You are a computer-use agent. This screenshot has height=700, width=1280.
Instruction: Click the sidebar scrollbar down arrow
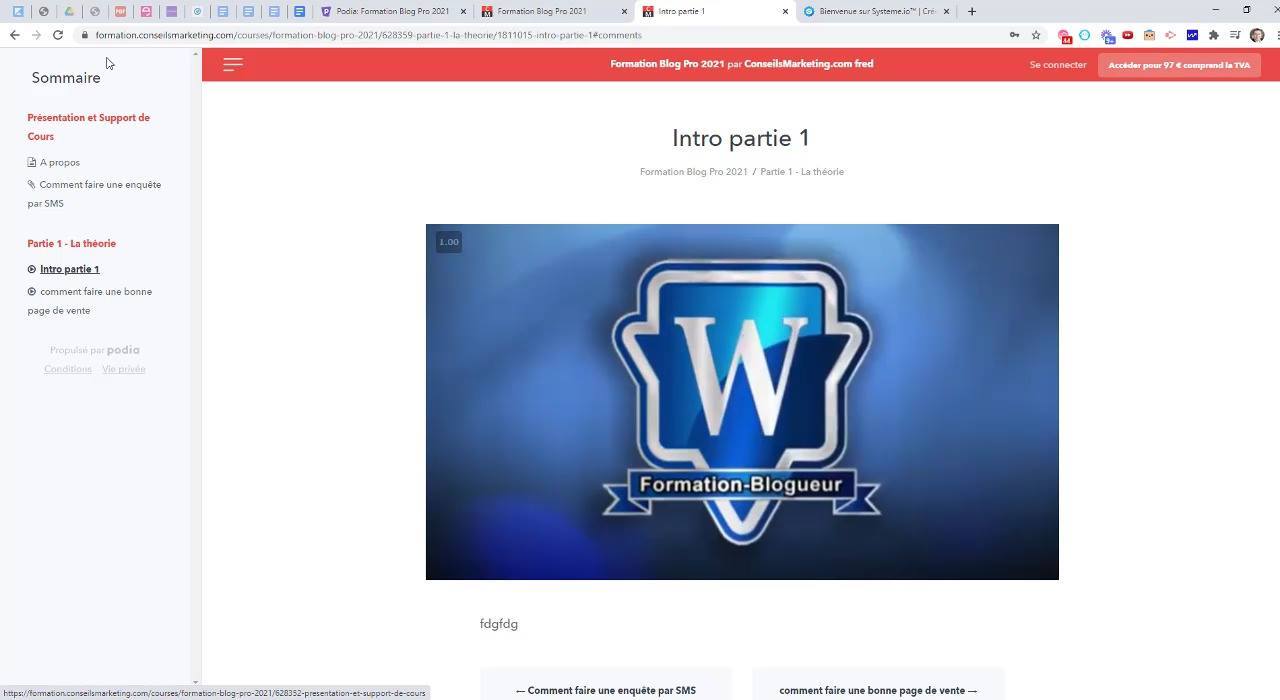(x=195, y=682)
